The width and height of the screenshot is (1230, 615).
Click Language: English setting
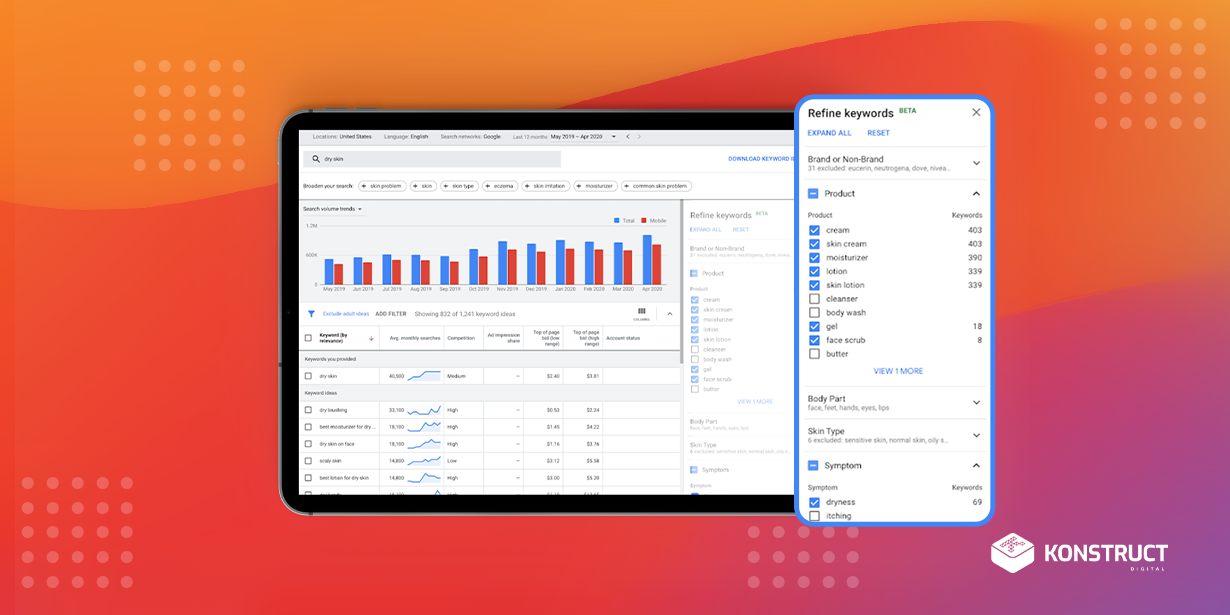[x=405, y=136]
